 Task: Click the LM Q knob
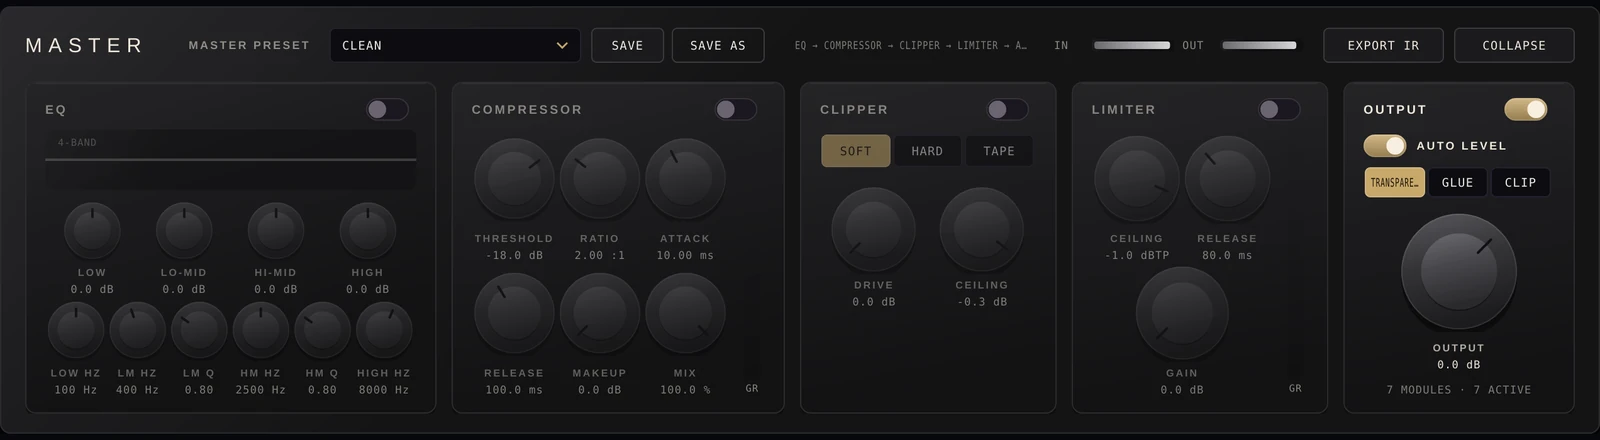click(x=199, y=330)
